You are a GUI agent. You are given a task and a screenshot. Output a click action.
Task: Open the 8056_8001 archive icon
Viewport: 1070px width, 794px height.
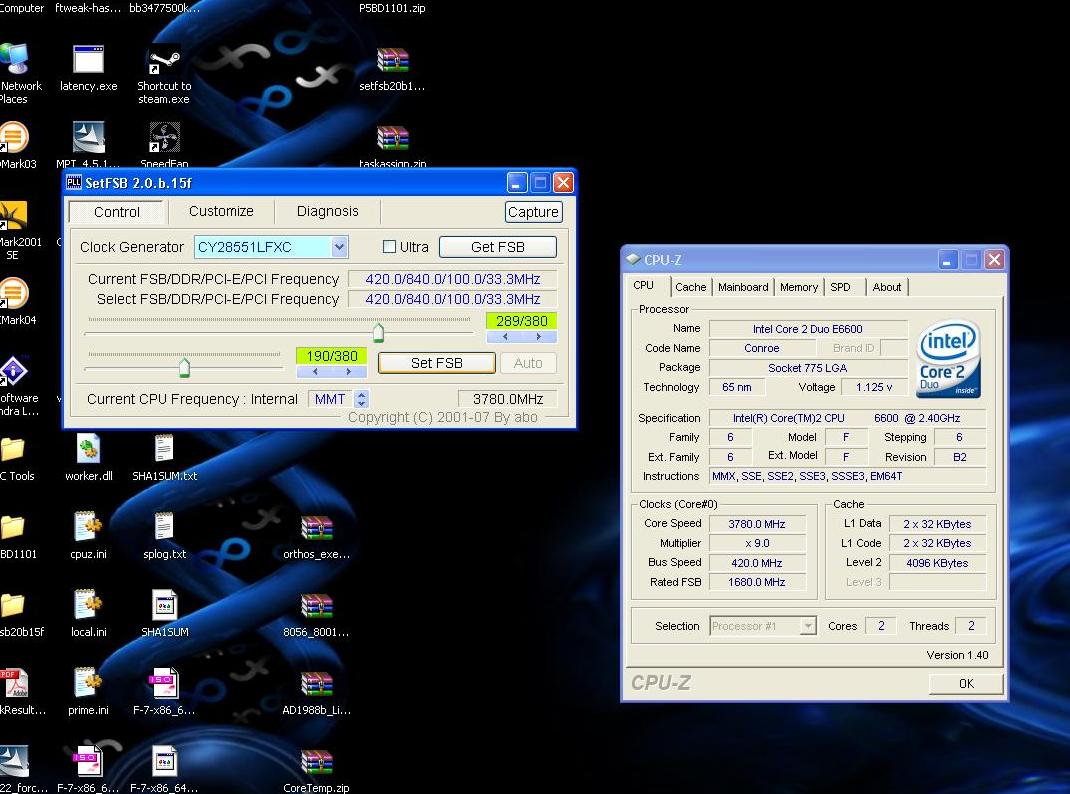(317, 606)
